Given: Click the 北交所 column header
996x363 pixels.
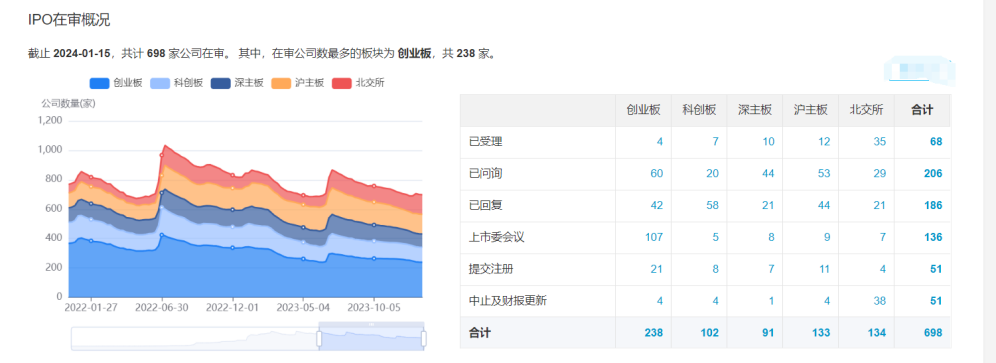Looking at the screenshot, I should tap(866, 110).
